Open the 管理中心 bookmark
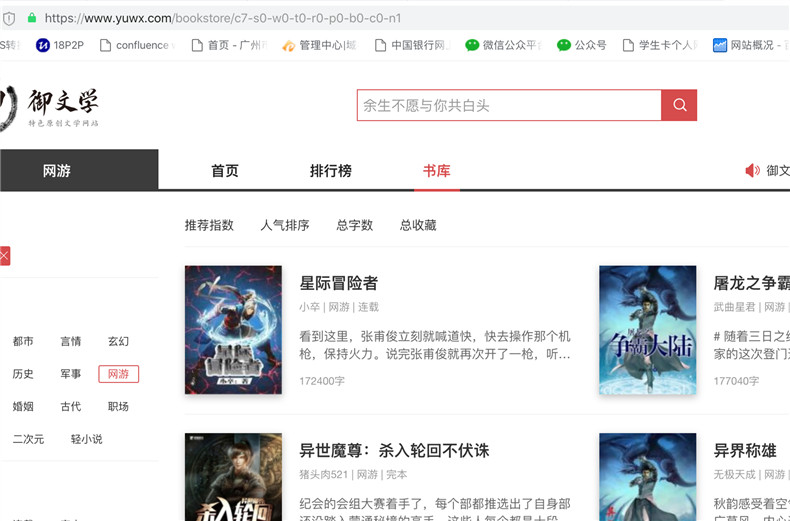The image size is (790, 521). pos(319,45)
